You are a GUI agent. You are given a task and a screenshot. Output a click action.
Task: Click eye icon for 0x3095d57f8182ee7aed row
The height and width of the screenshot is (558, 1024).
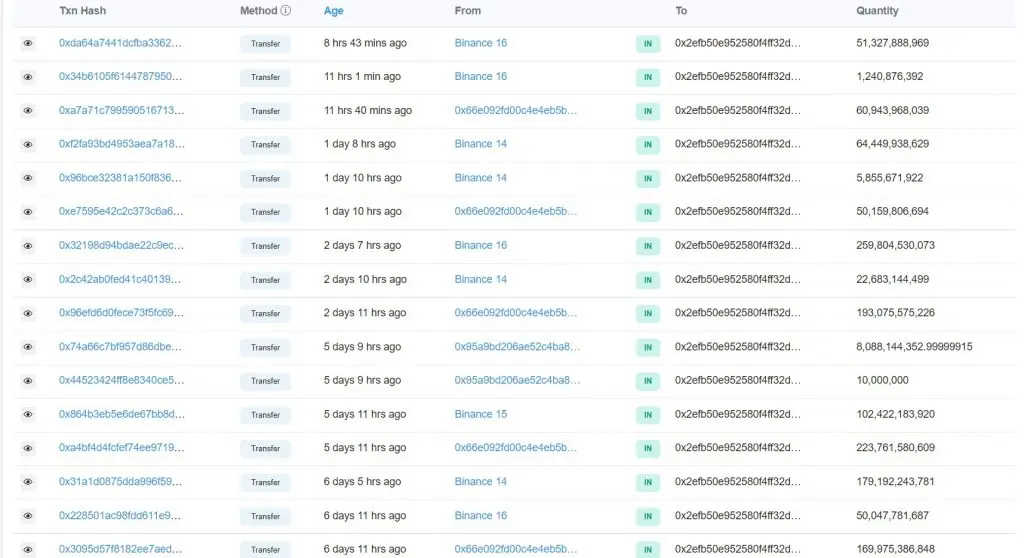[27, 550]
